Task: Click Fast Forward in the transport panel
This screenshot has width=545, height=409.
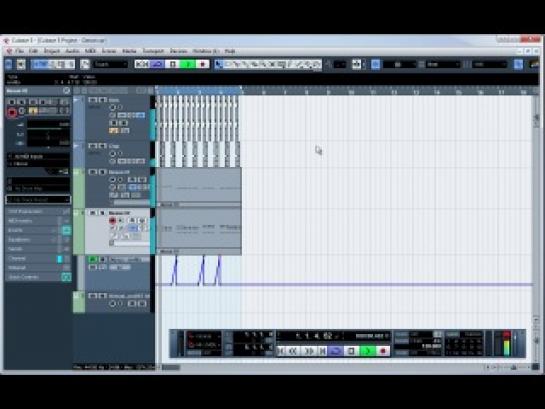Action: (x=309, y=351)
